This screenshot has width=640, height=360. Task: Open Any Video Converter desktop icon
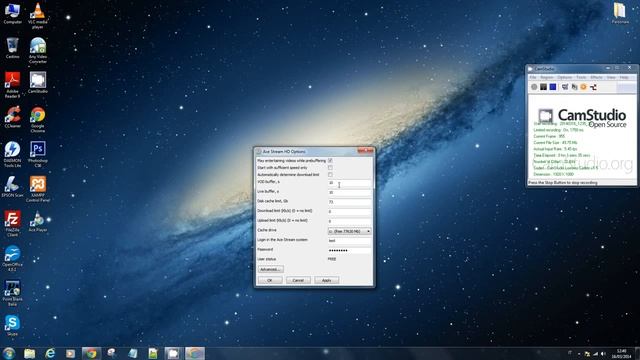tap(38, 50)
